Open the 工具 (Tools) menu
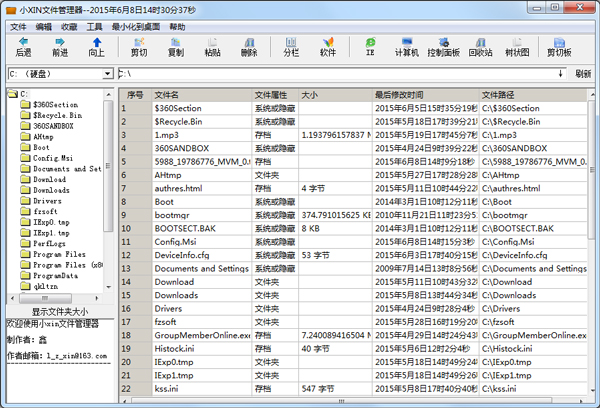The image size is (600, 408). click(95, 26)
